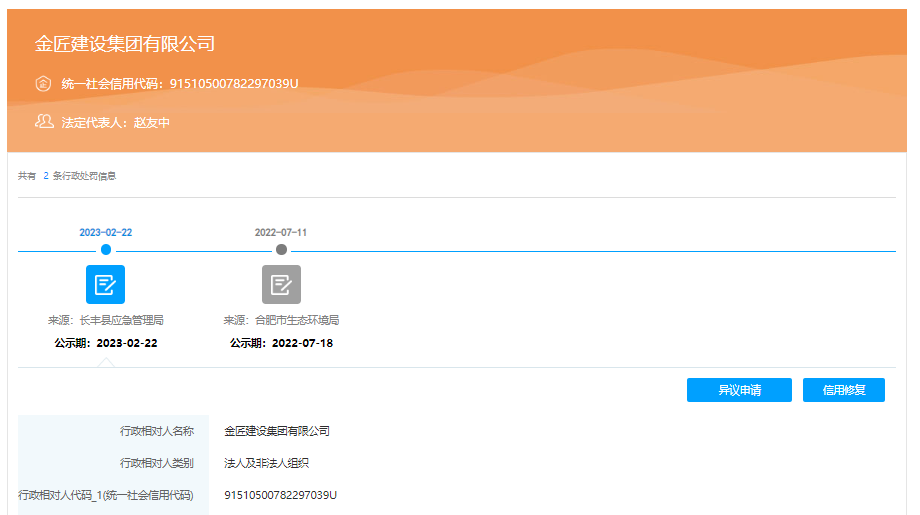Click the table credit code value 91510500782297039U
The image size is (920, 515).
point(280,495)
